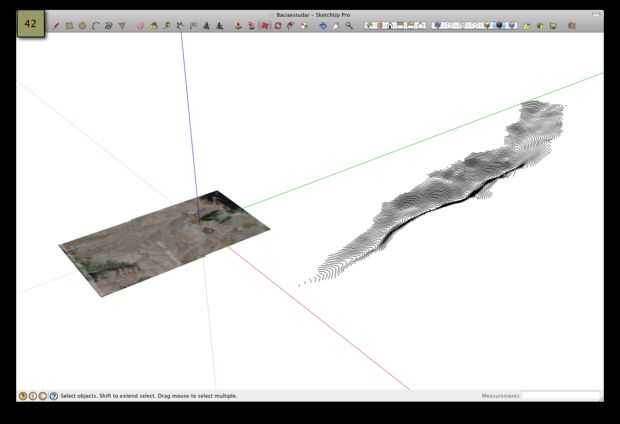Activate the Orbit camera tool

pos(323,26)
